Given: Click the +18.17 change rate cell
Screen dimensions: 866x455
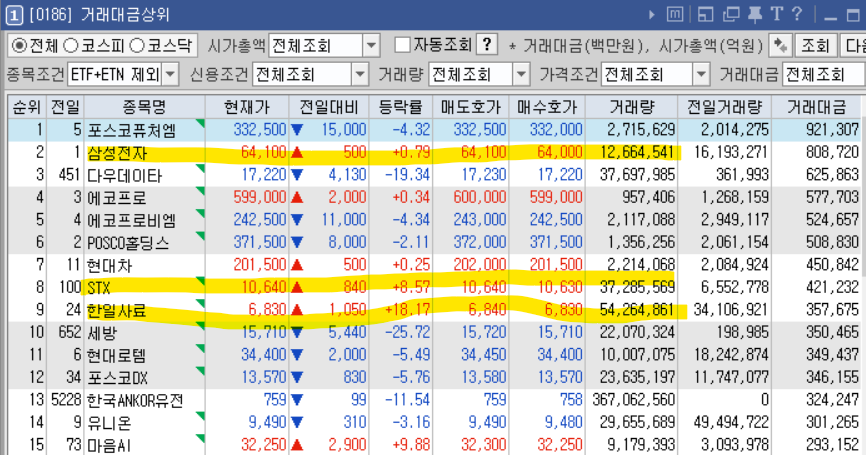Looking at the screenshot, I should click(x=407, y=310).
